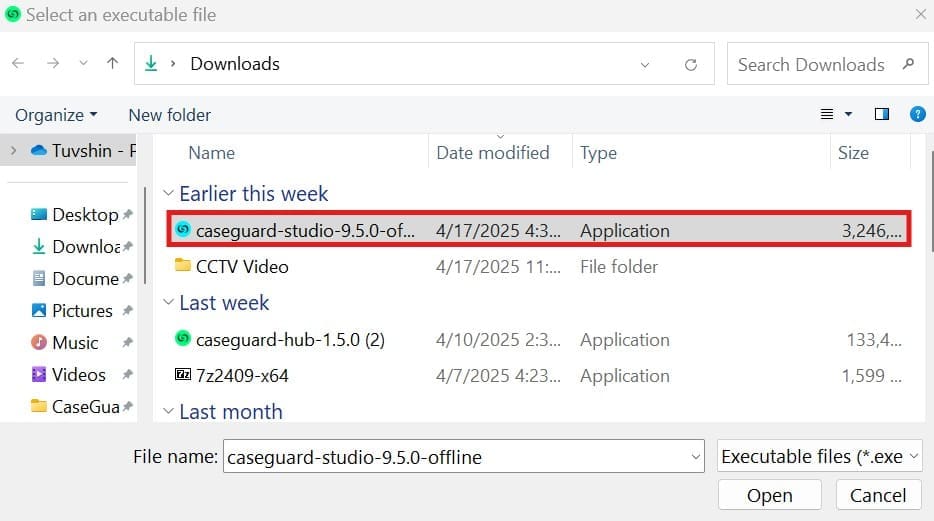Click the Open button
Screen dimensions: 934x521
coord(769,495)
